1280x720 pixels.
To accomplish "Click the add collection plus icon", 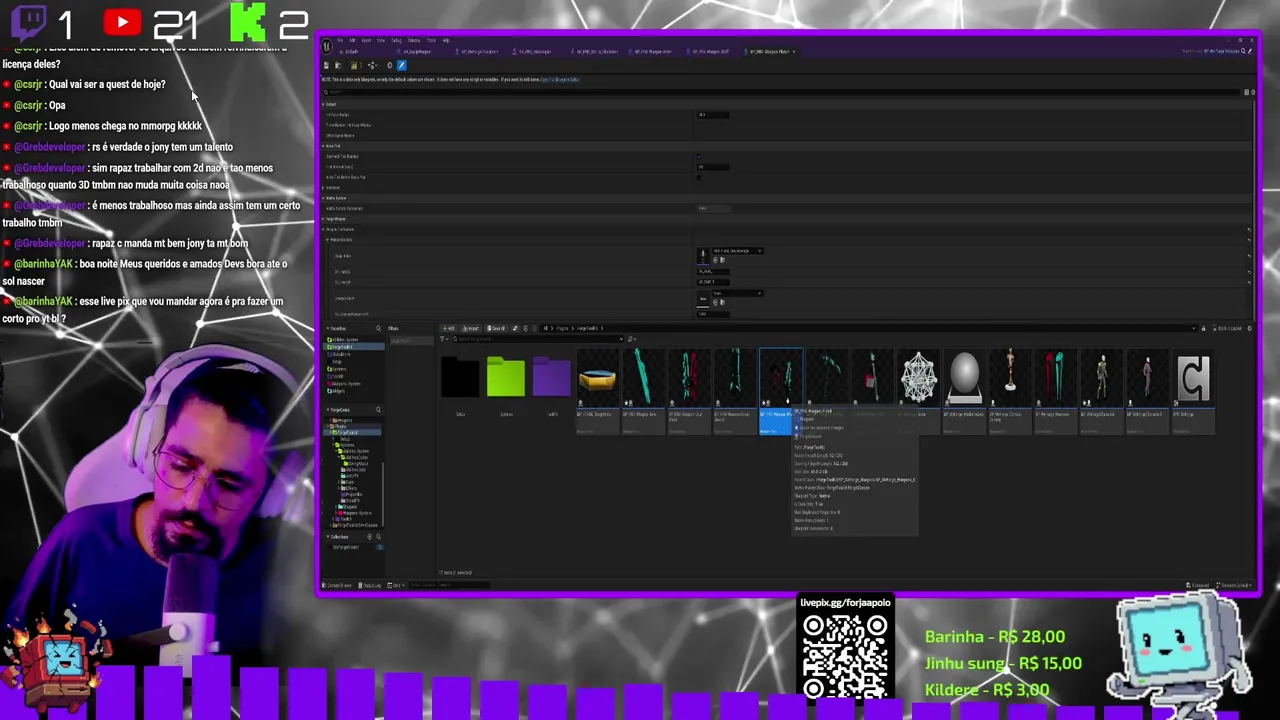I will 369,537.
